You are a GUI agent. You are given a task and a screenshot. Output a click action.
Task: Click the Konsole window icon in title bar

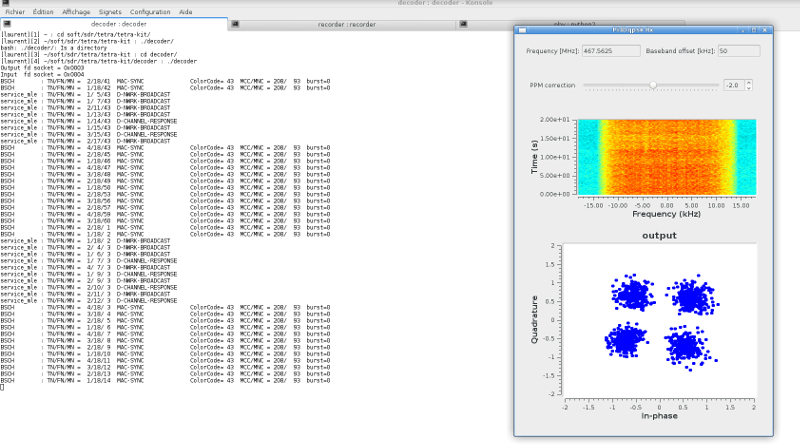point(6,3)
